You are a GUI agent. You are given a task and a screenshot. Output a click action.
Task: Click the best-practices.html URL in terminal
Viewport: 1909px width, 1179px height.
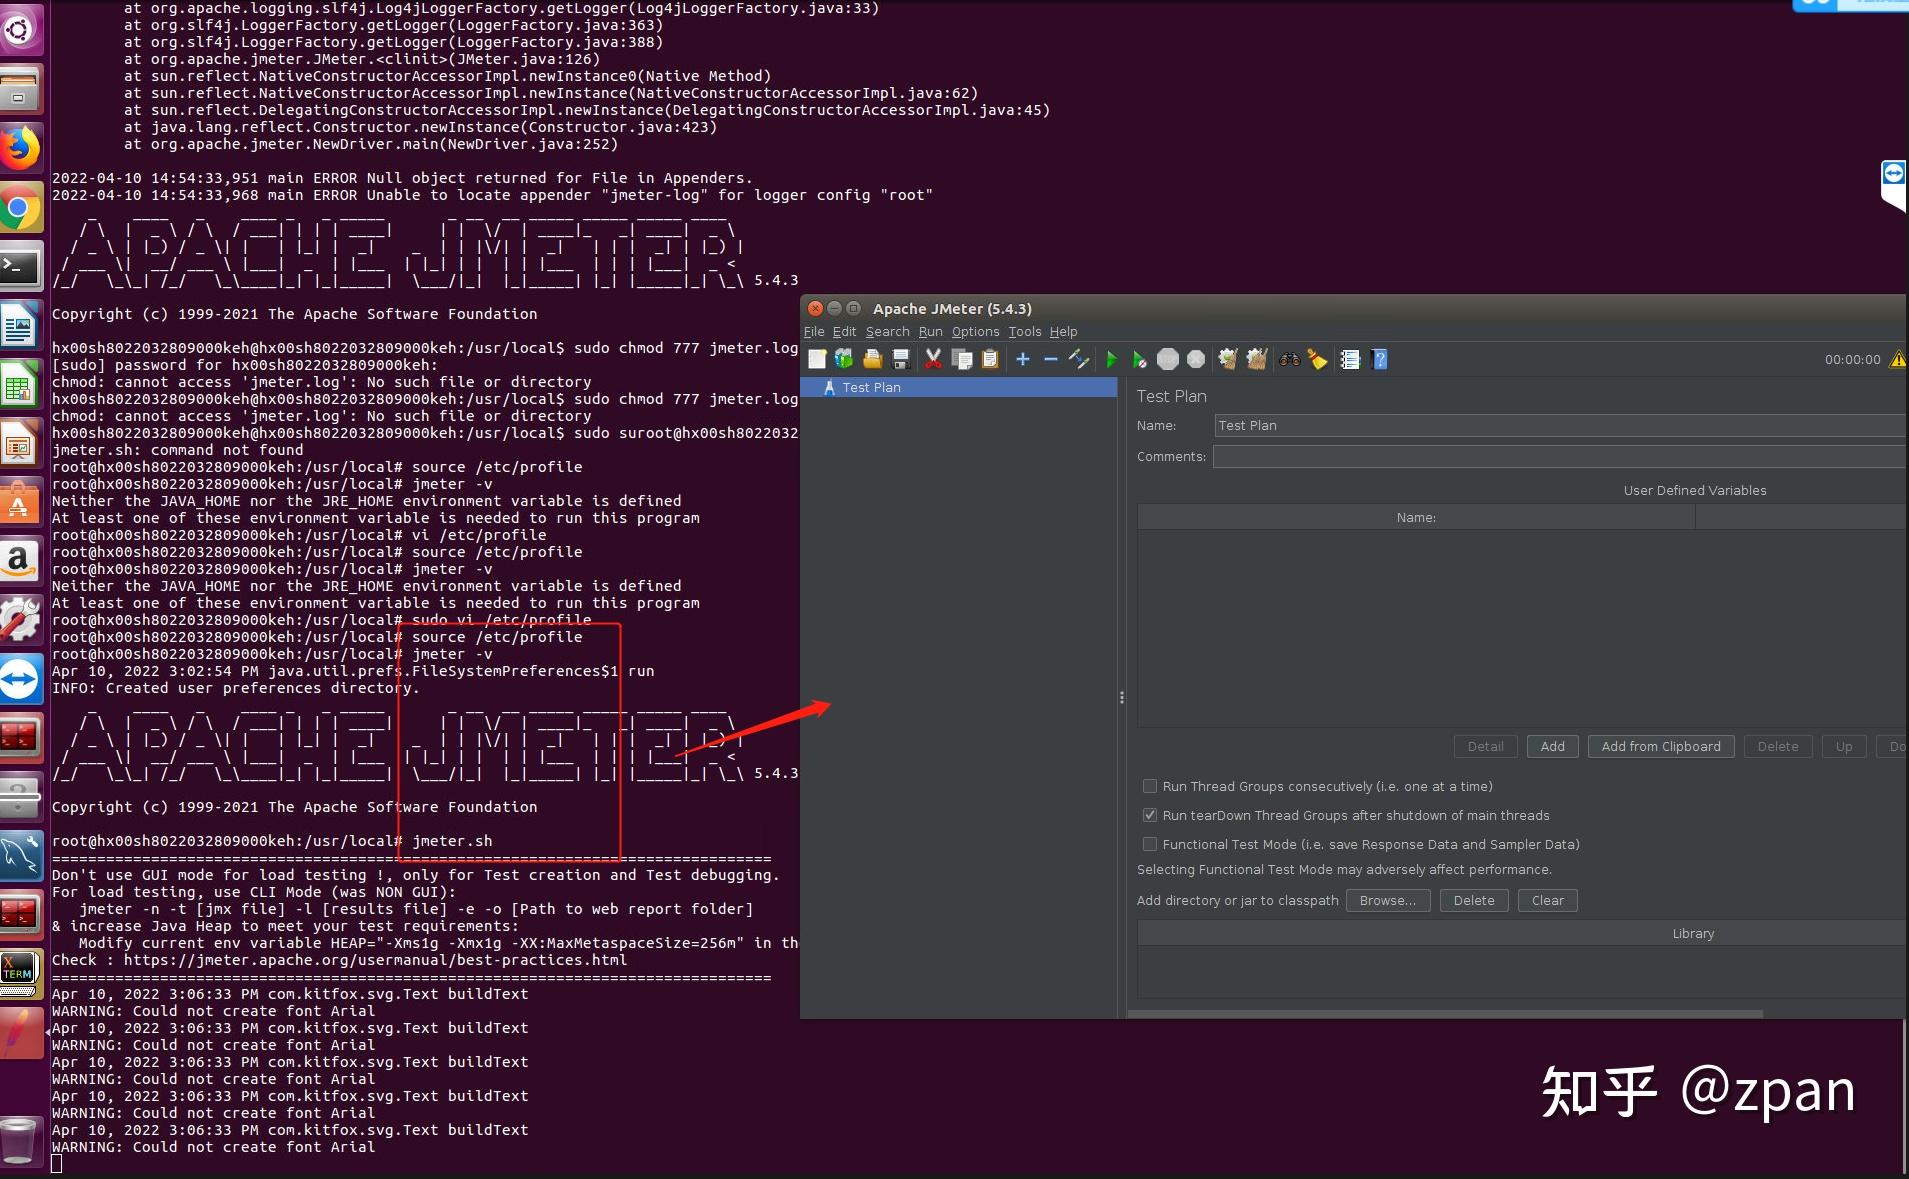point(375,960)
